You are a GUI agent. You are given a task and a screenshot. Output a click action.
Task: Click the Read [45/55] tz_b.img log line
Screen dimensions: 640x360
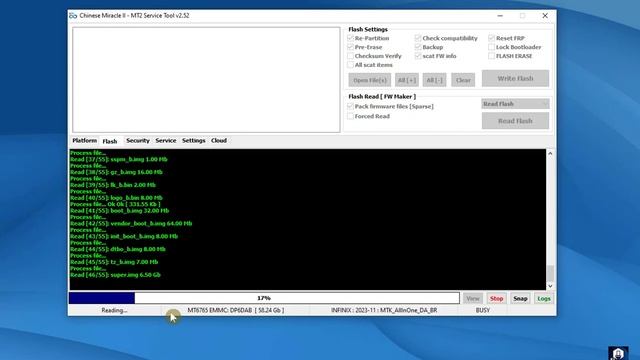click(114, 262)
